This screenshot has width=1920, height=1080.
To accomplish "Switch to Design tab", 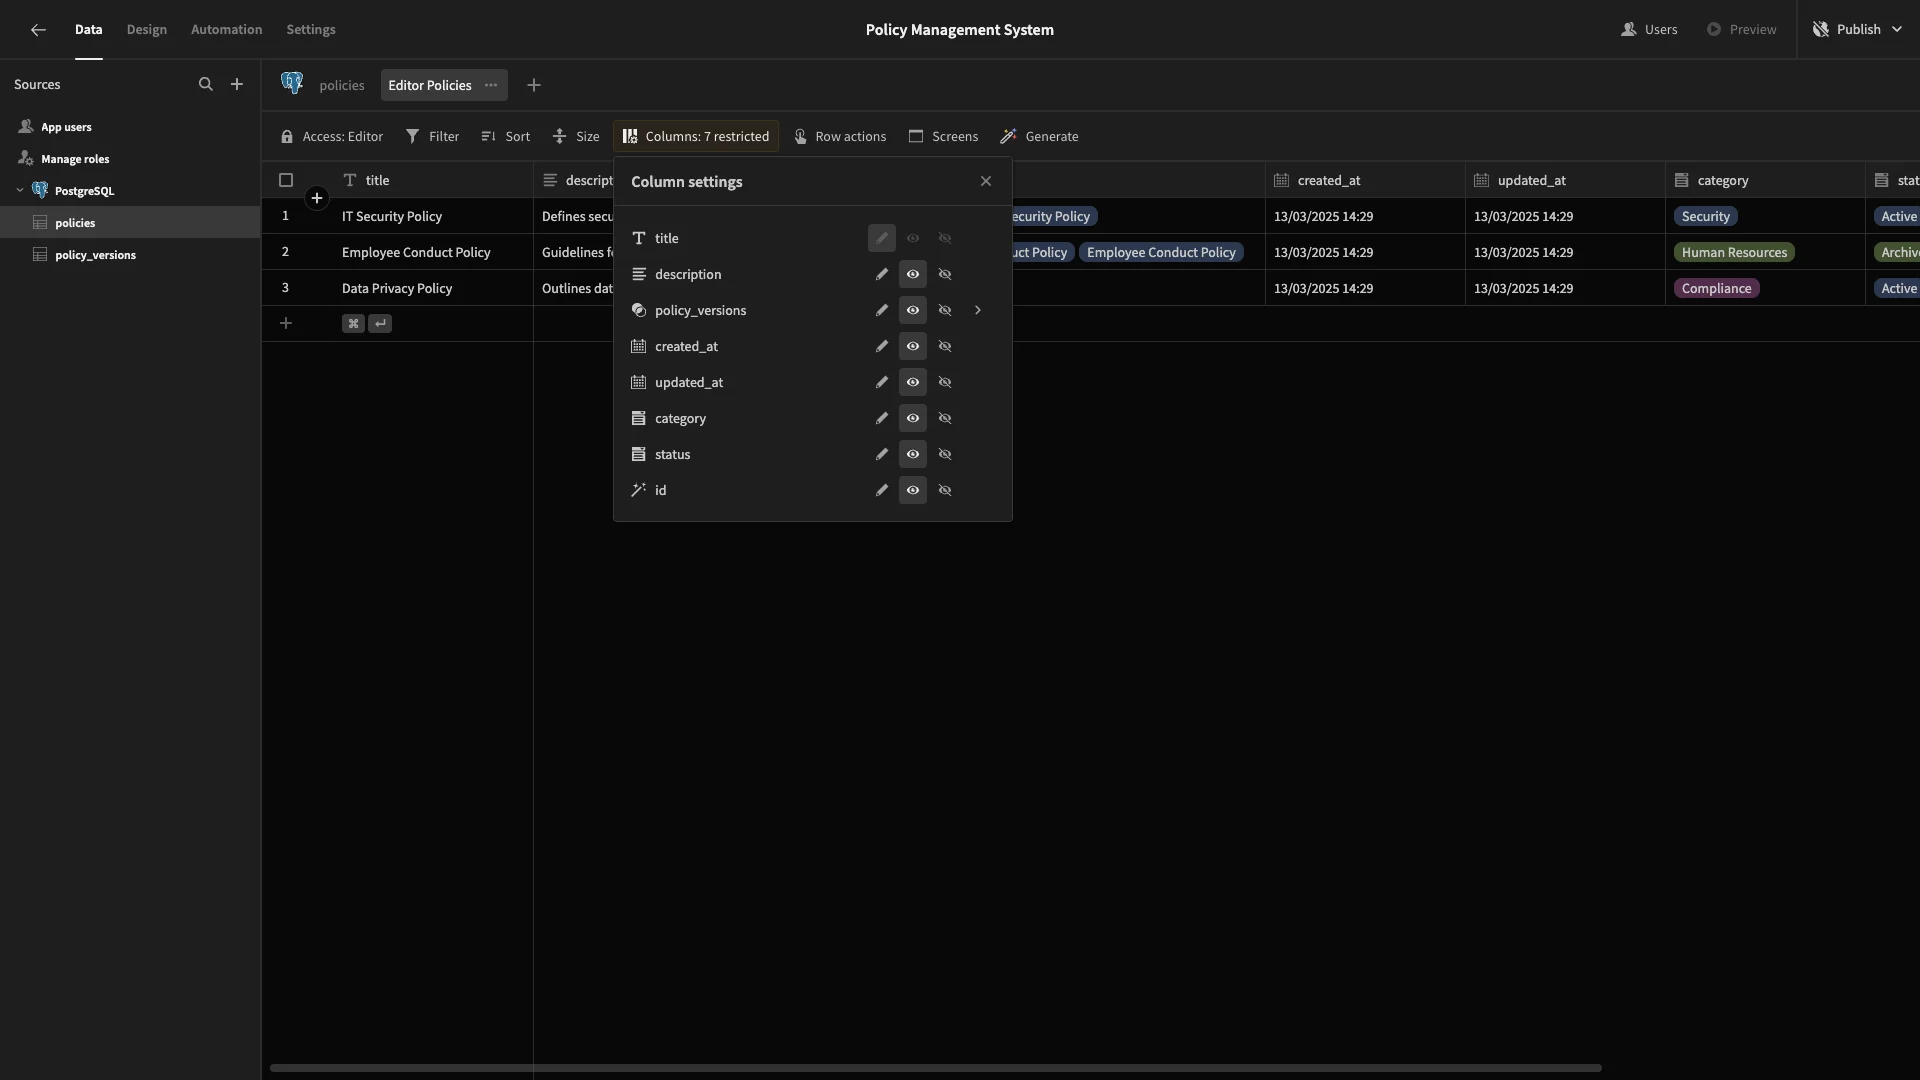I will coord(147,30).
